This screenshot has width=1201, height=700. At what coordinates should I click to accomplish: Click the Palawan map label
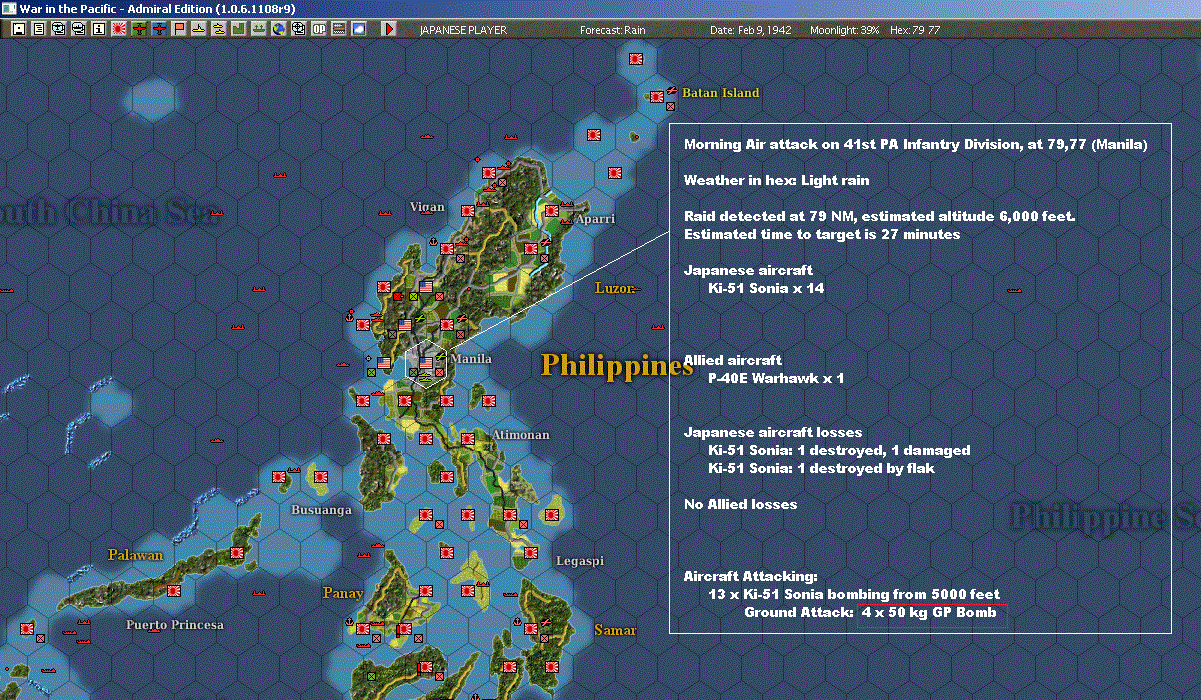[x=135, y=554]
